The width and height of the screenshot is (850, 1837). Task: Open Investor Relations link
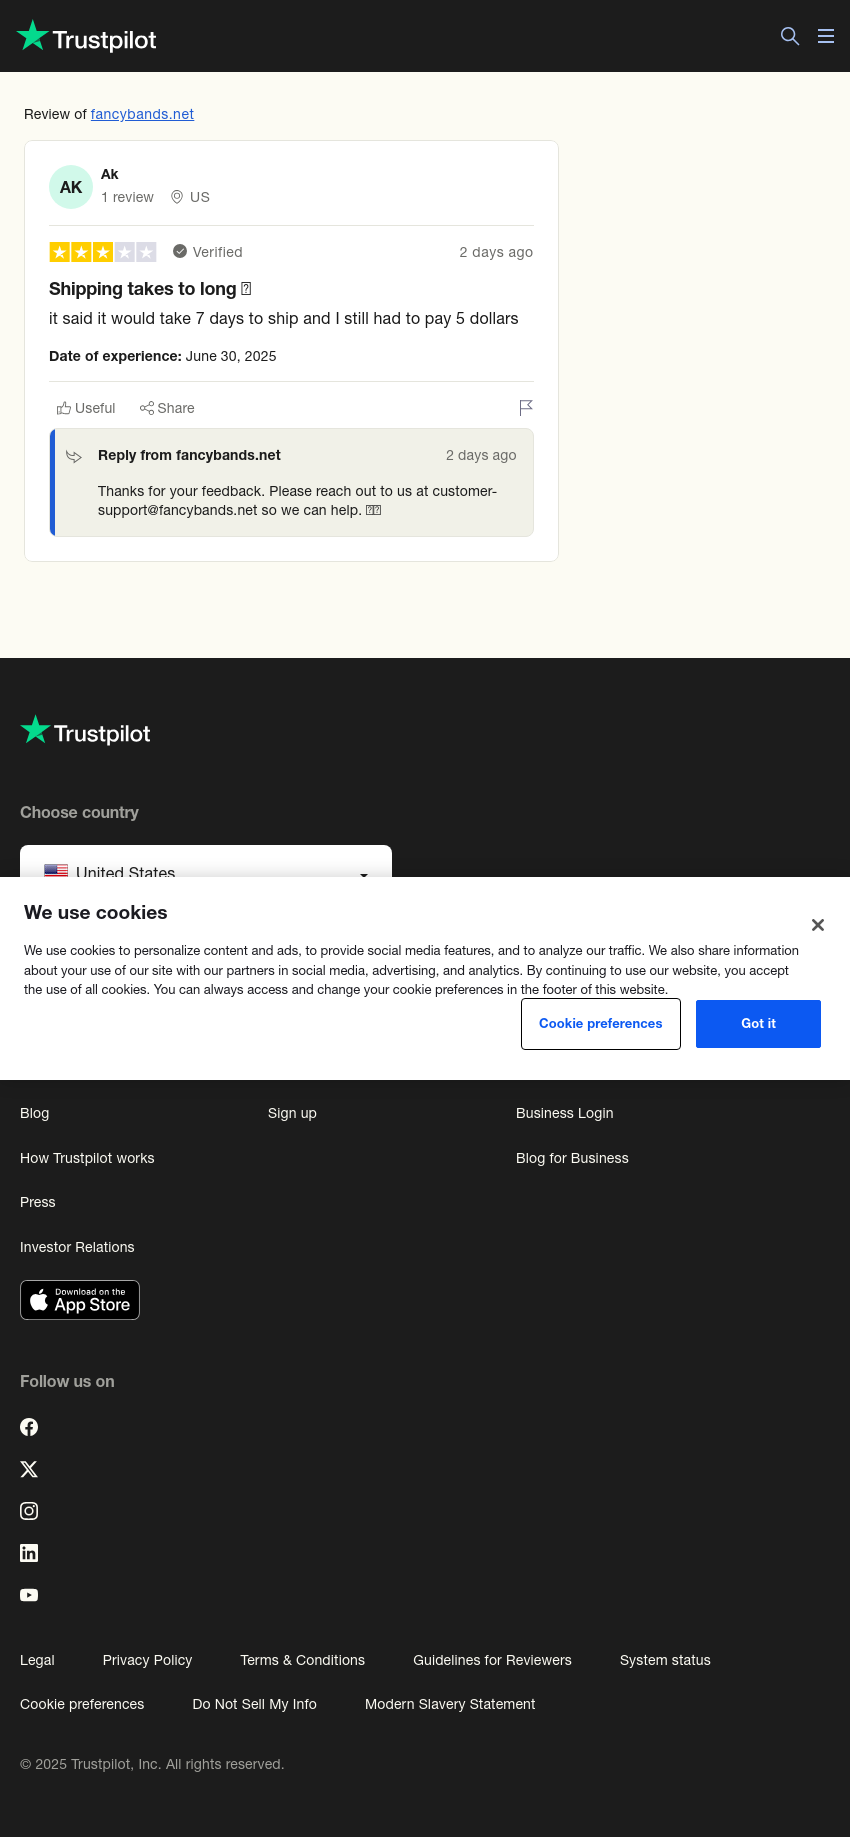pos(77,1247)
